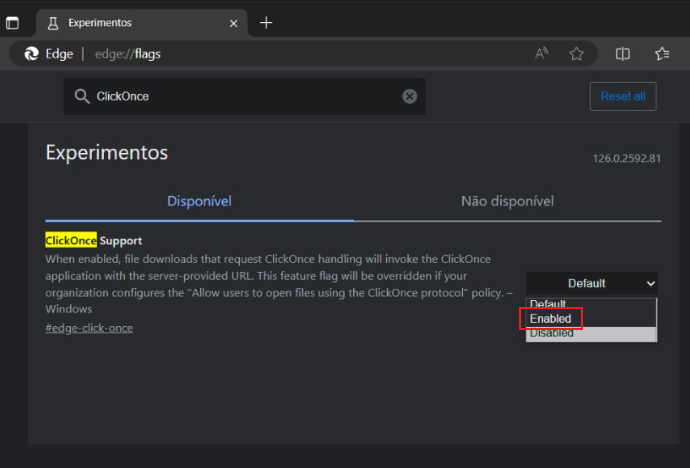
Task: Open the Favorites list icon
Action: pyautogui.click(x=662, y=54)
